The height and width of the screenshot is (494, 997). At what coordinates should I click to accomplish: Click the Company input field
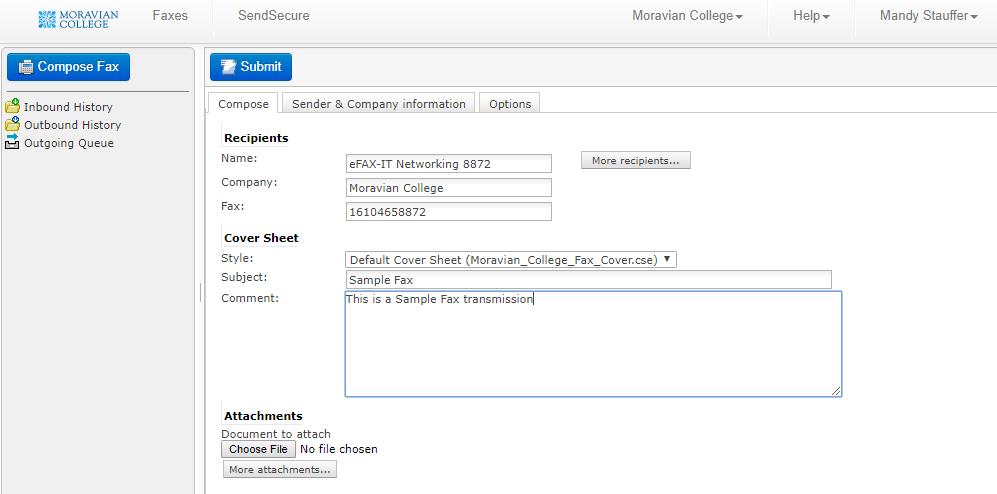(x=449, y=188)
